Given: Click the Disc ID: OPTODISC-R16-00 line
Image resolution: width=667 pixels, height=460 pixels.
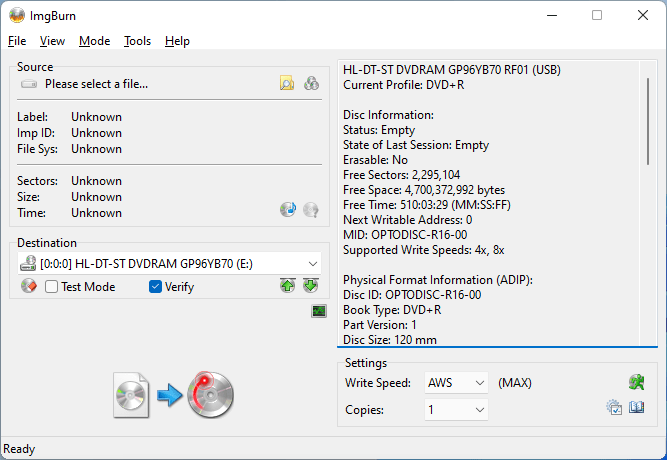Looking at the screenshot, I should [x=412, y=294].
